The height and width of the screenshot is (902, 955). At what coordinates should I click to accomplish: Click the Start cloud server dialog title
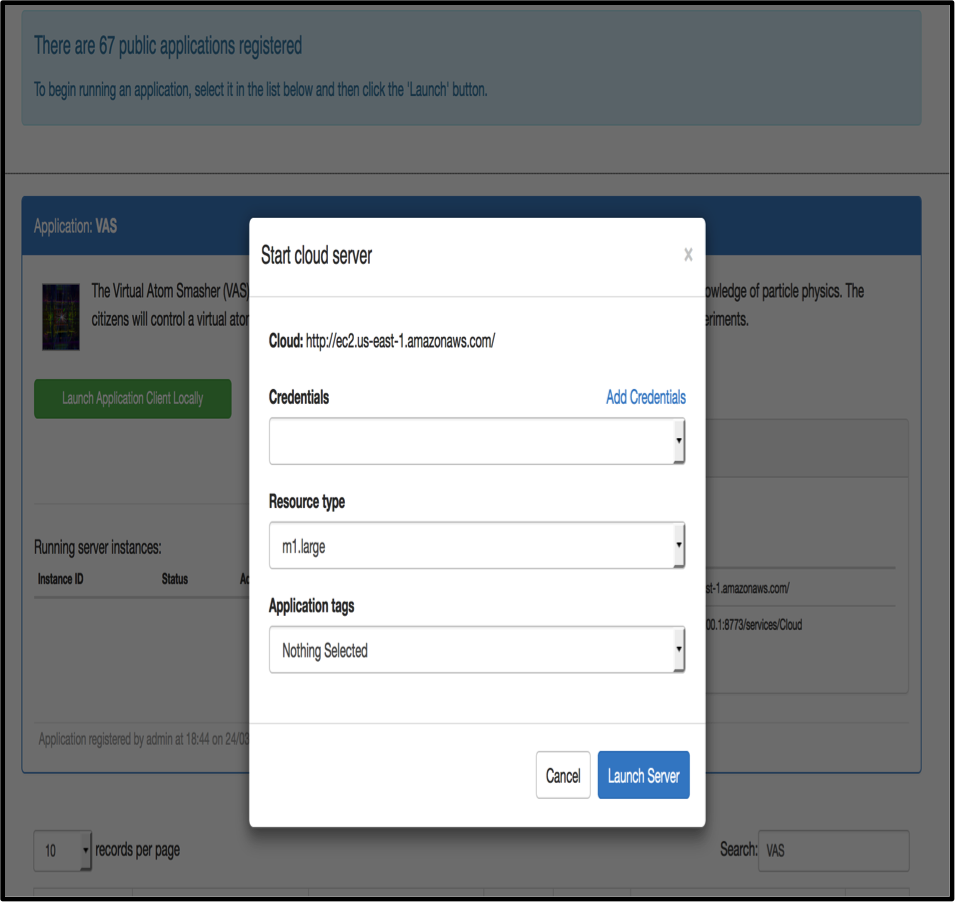point(316,255)
